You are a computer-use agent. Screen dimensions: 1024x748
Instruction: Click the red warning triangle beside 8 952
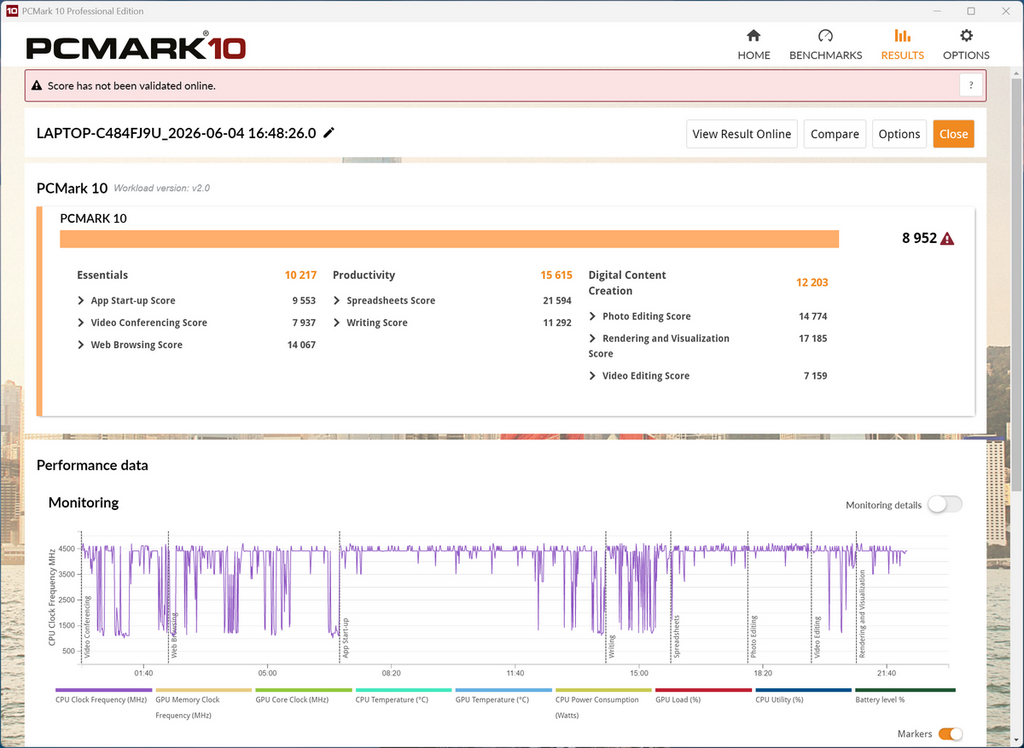click(947, 238)
